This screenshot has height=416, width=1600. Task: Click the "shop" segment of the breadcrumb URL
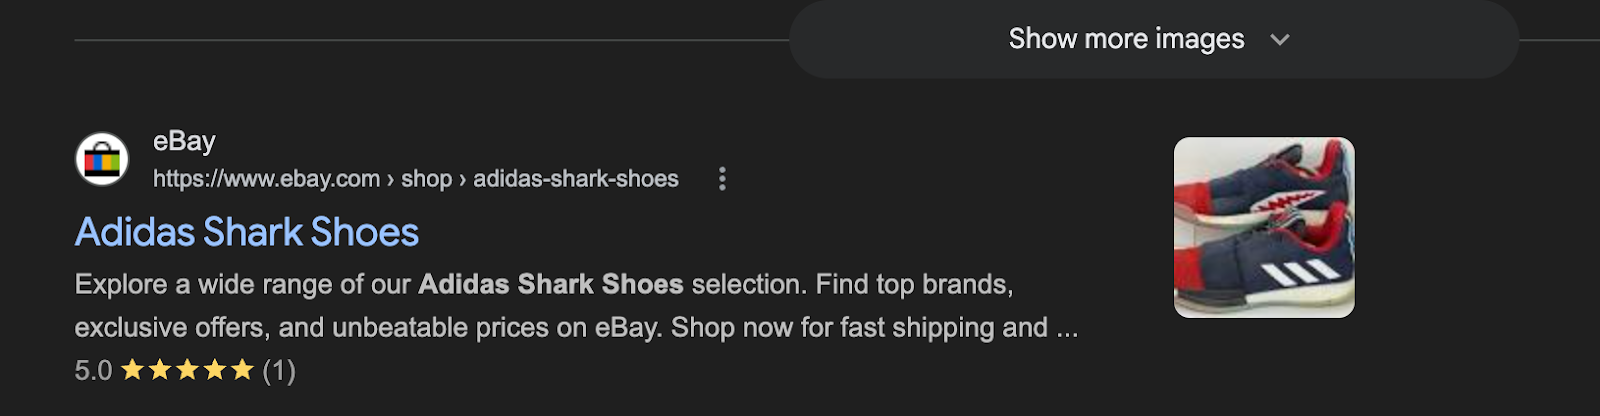click(427, 179)
